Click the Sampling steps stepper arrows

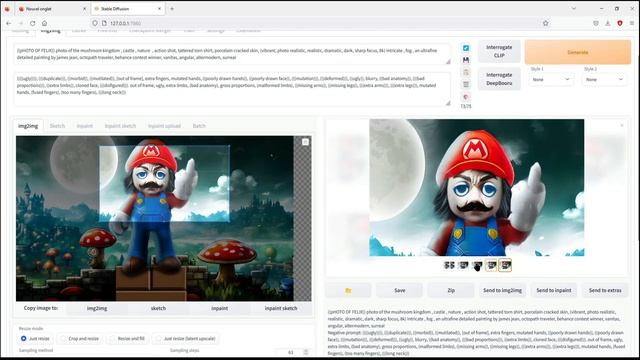pos(306,352)
